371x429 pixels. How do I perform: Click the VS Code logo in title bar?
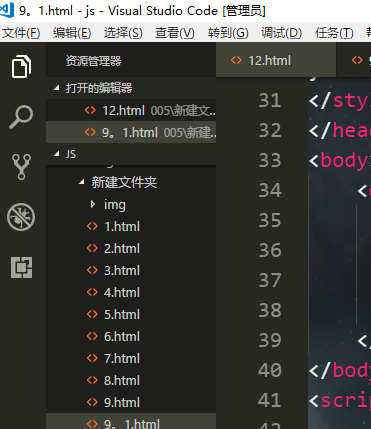(x=7, y=10)
